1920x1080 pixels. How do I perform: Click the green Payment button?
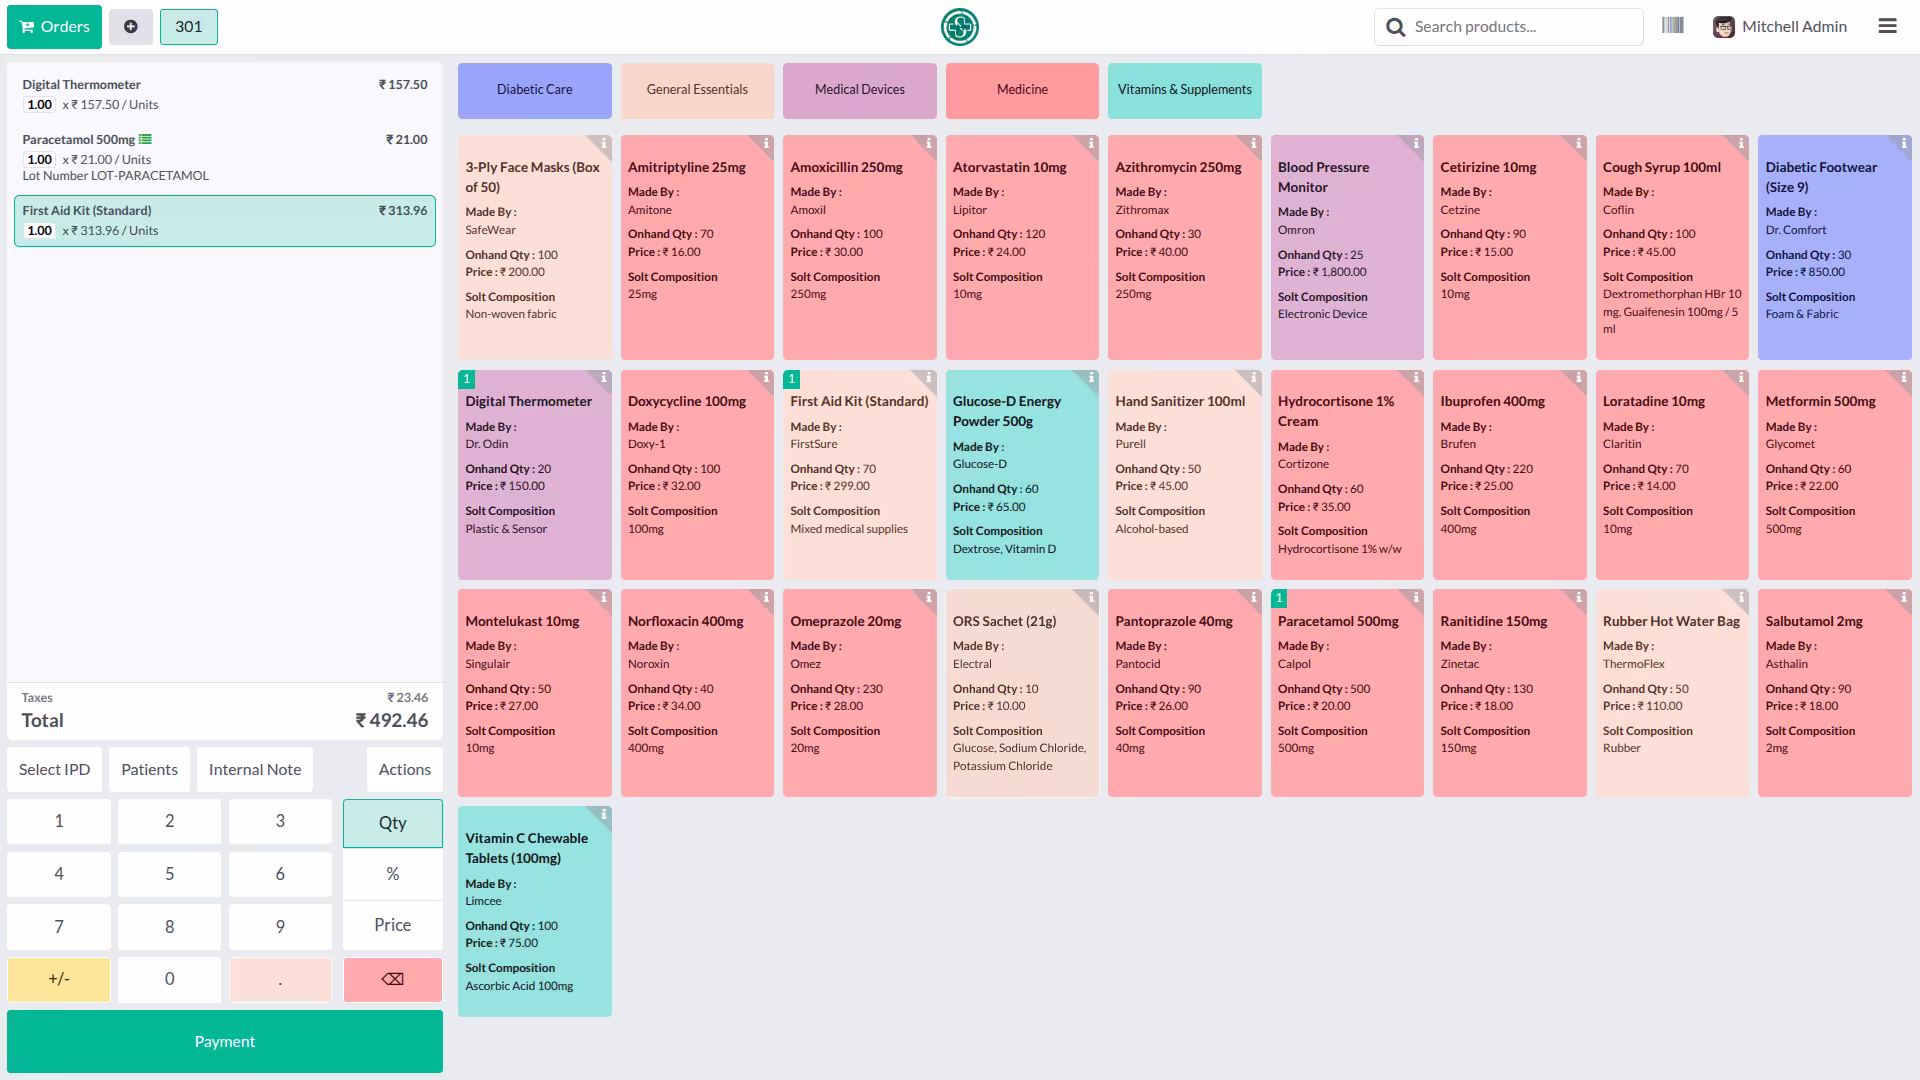pos(225,1041)
